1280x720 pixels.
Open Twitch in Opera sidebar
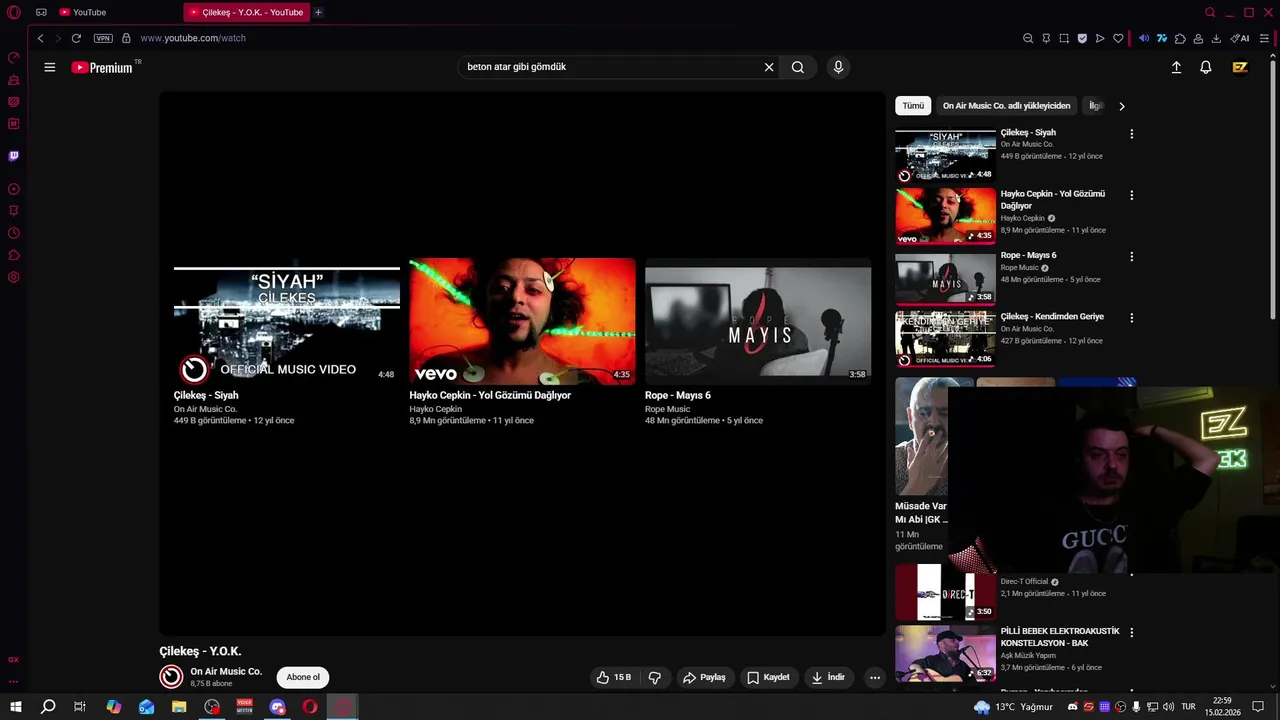point(14,156)
